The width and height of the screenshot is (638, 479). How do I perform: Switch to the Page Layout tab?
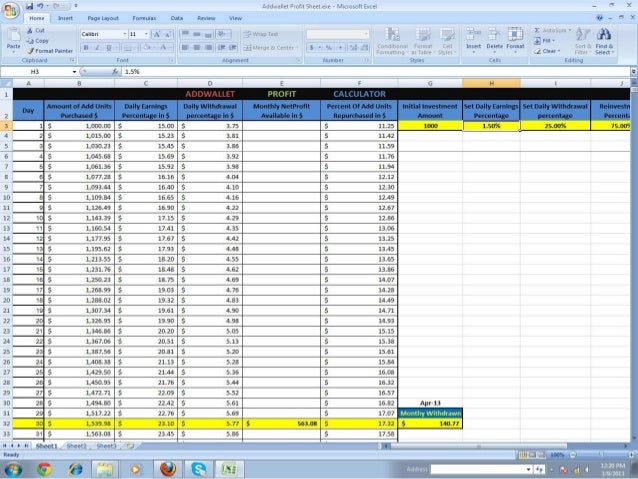pyautogui.click(x=103, y=18)
